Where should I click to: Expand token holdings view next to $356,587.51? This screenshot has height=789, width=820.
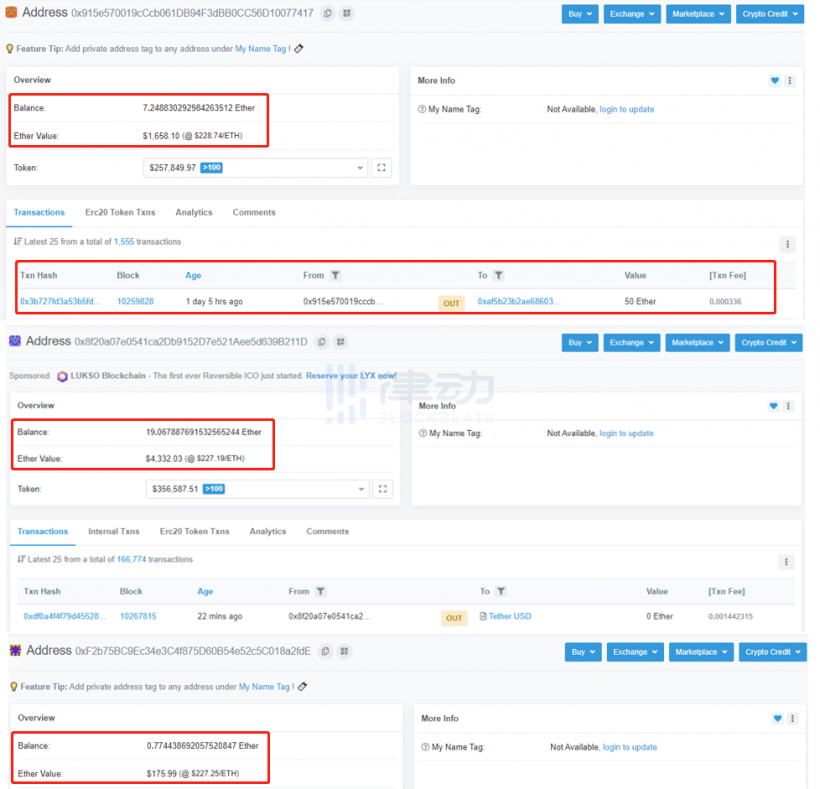[x=383, y=489]
